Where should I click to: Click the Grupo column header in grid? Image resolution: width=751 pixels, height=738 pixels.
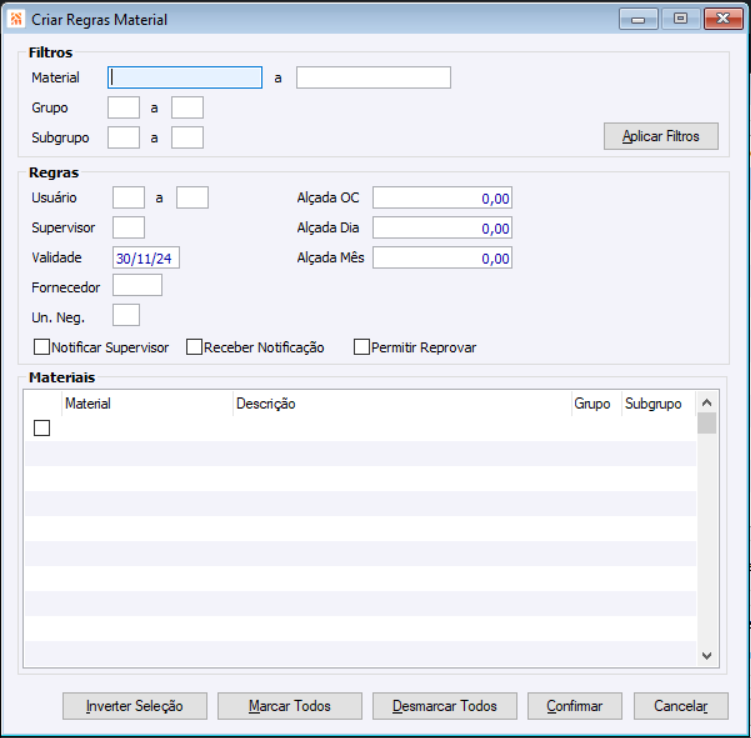tap(596, 403)
